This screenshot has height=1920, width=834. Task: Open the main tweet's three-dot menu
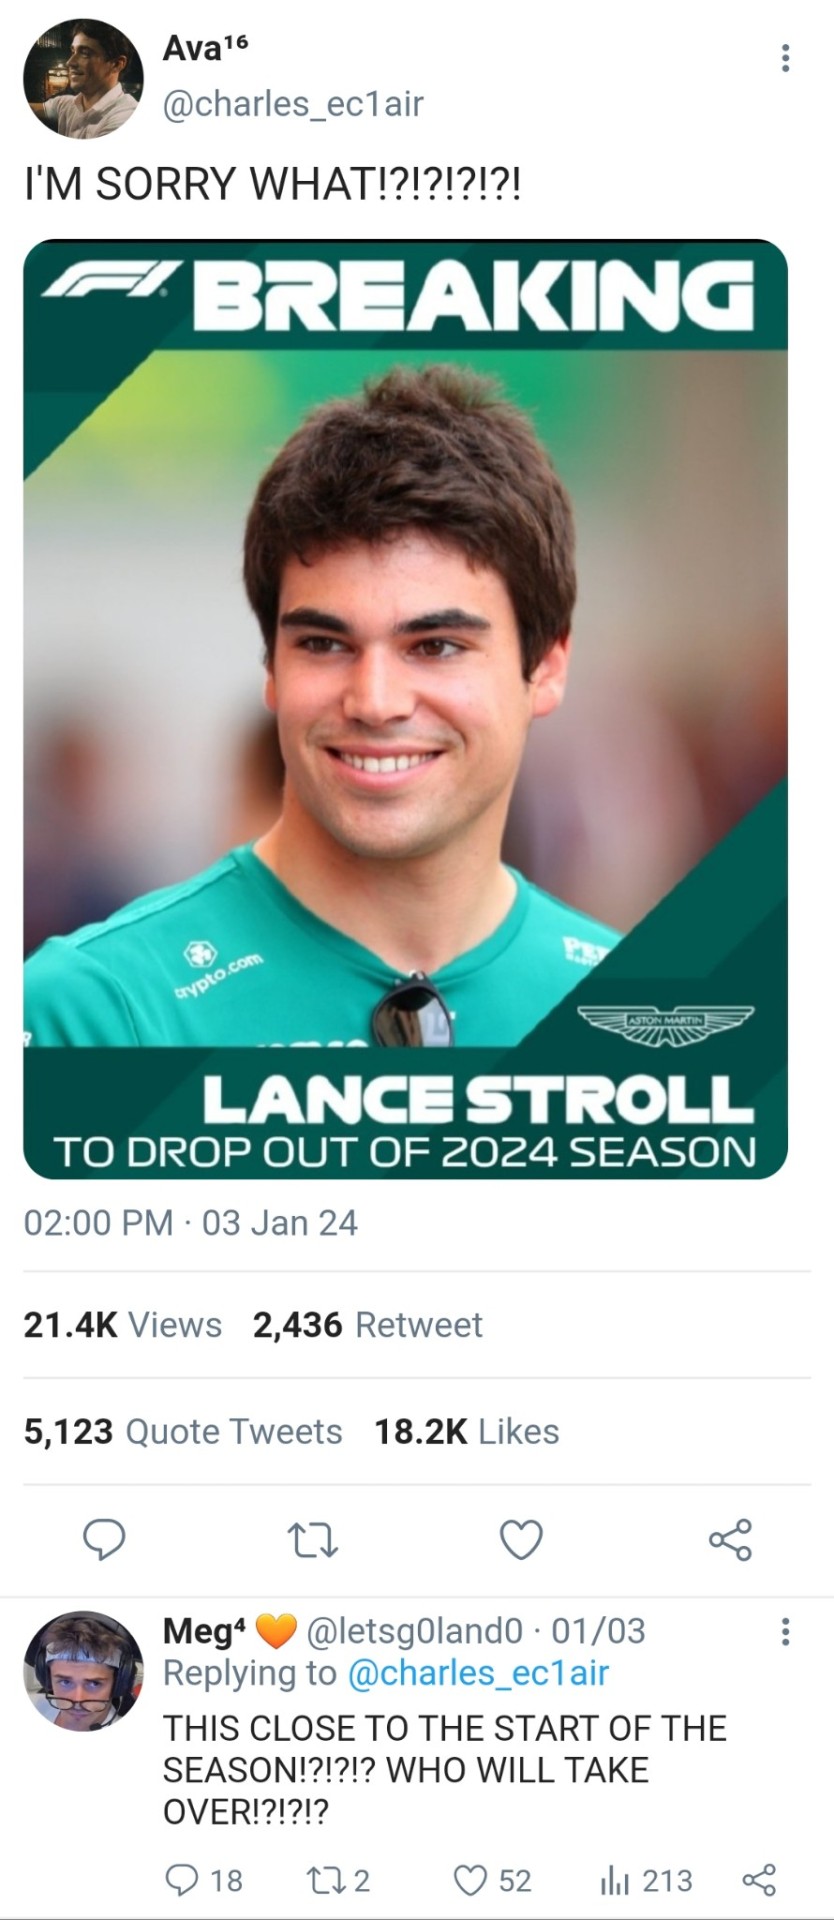pyautogui.click(x=785, y=59)
